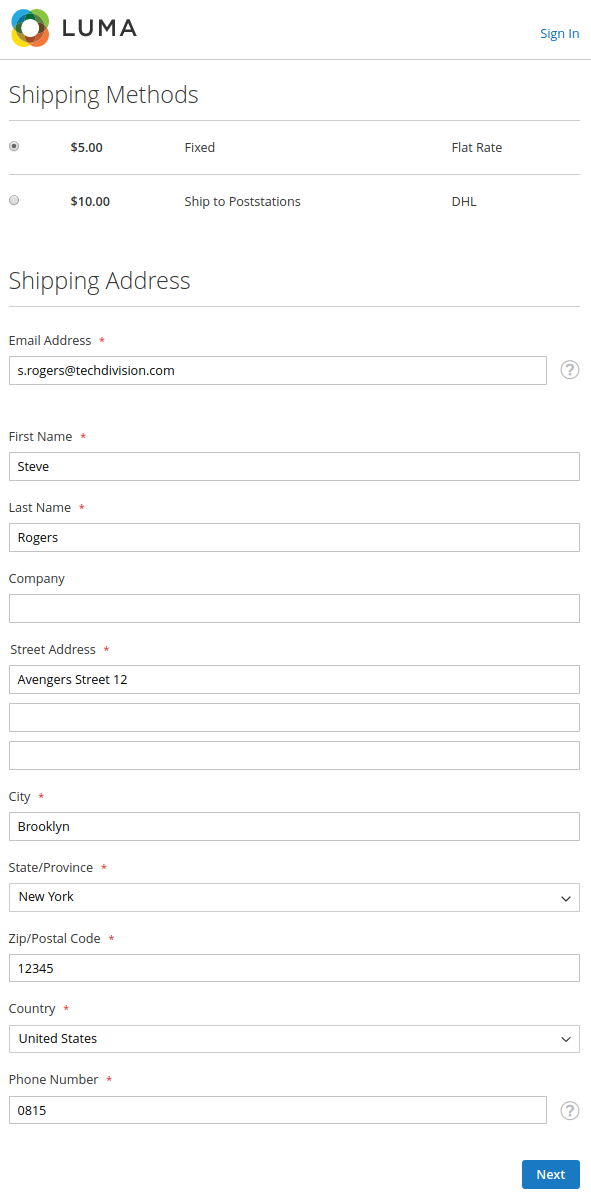Viewport: 591px width, 1200px height.
Task: Click the Email Address label
Action: click(x=50, y=340)
